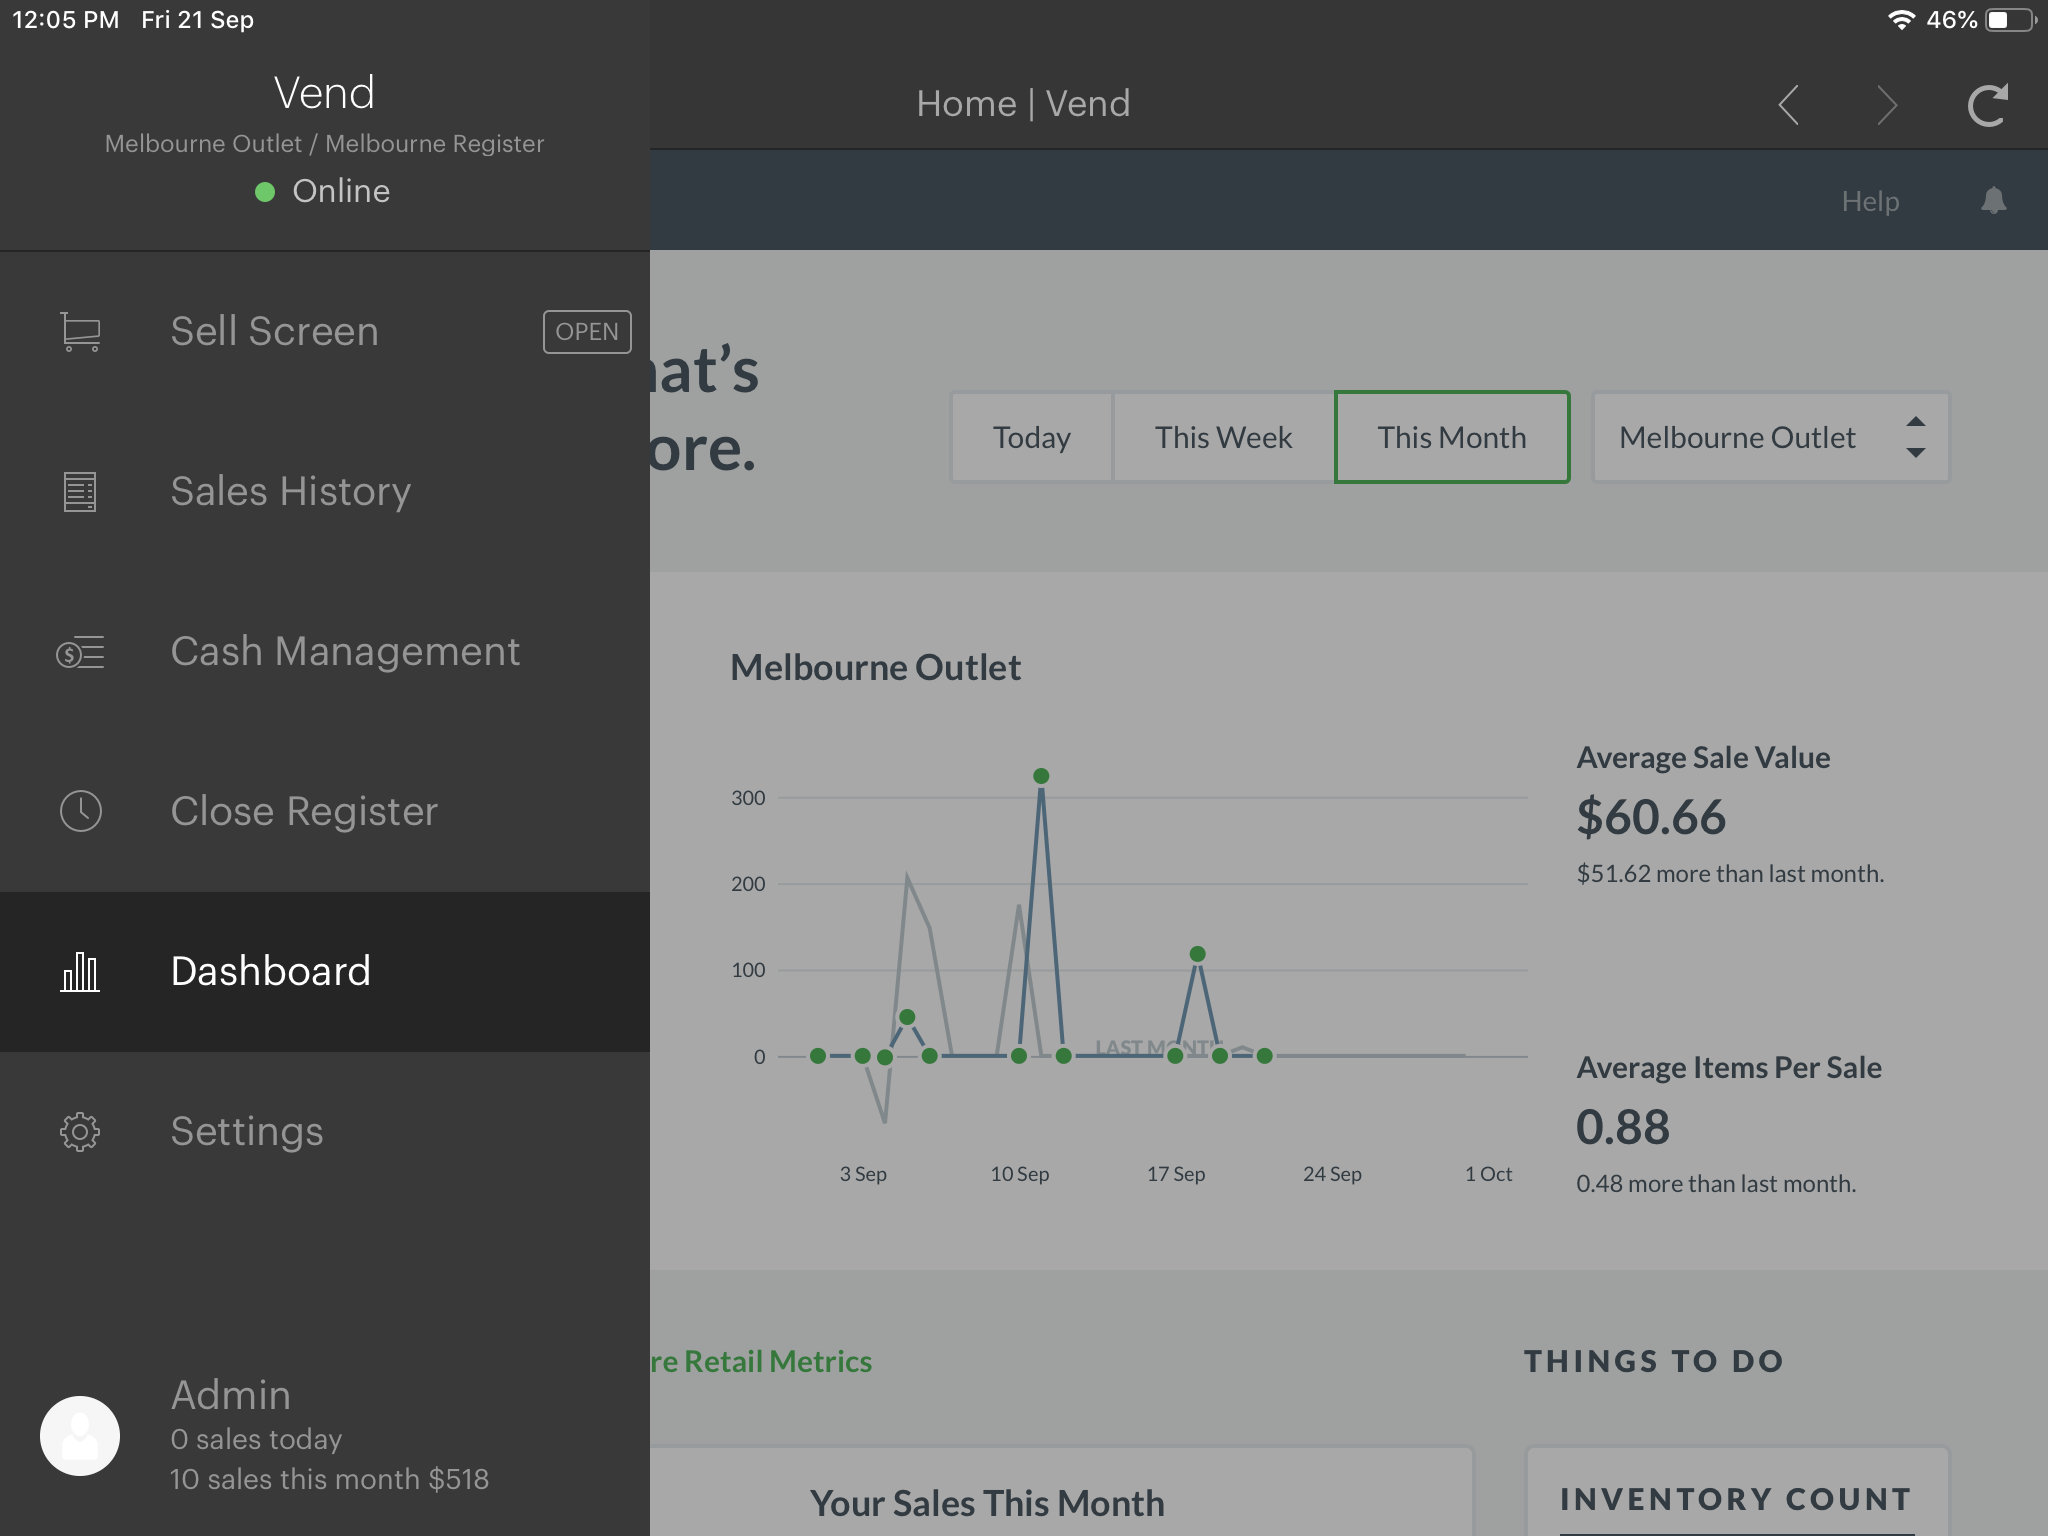2048x1536 pixels.
Task: Go back with the left arrow
Action: click(1789, 105)
